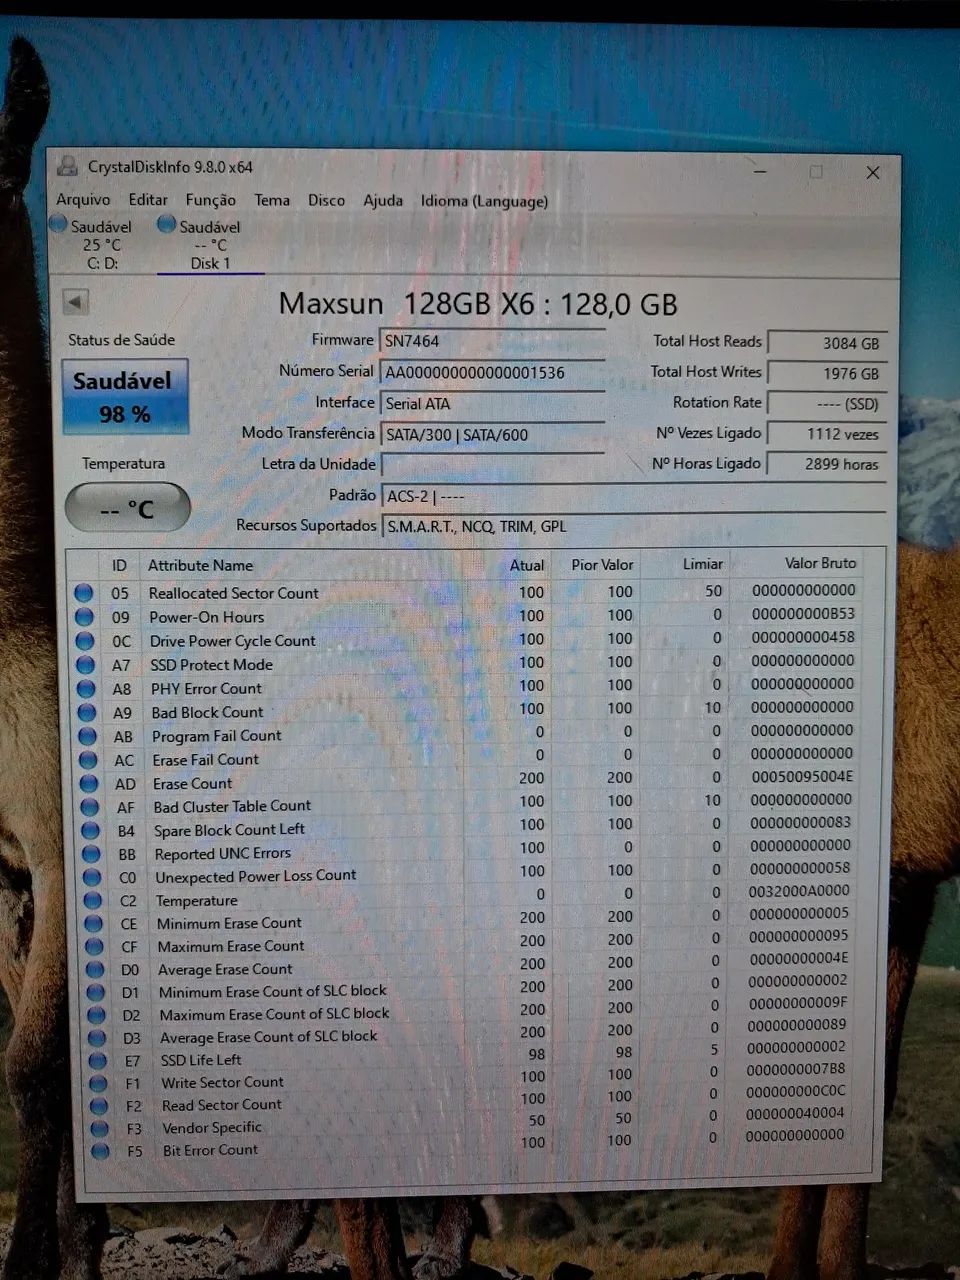The width and height of the screenshot is (960, 1280).
Task: Click the Recursos Suportados field
Action: (x=634, y=526)
